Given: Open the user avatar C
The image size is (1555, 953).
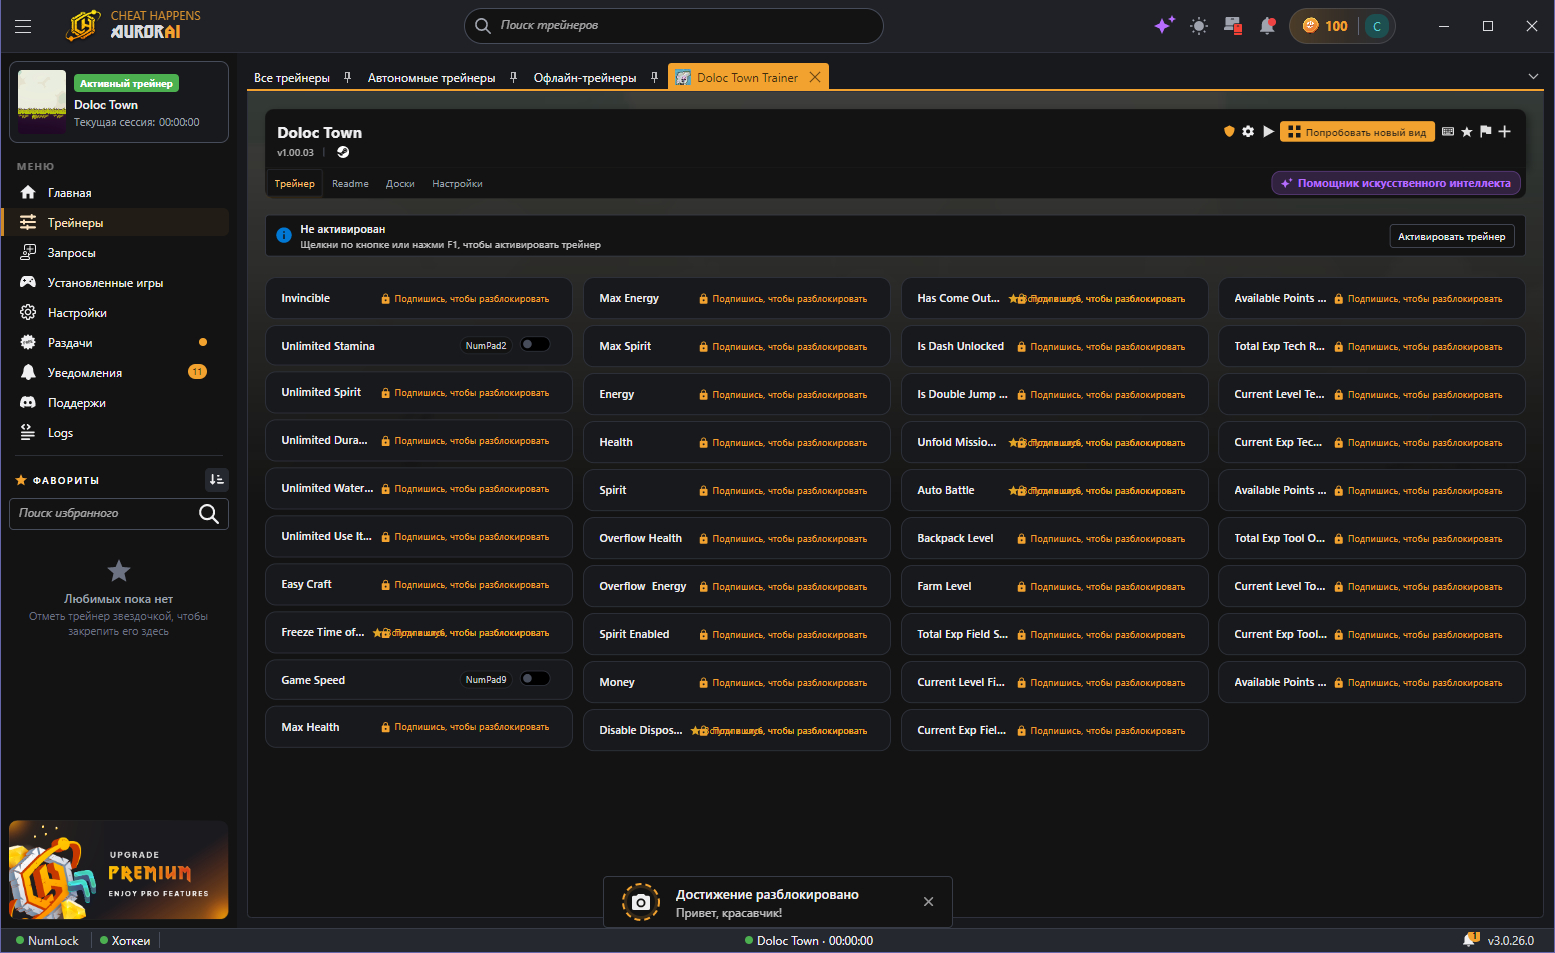Looking at the screenshot, I should pyautogui.click(x=1377, y=26).
